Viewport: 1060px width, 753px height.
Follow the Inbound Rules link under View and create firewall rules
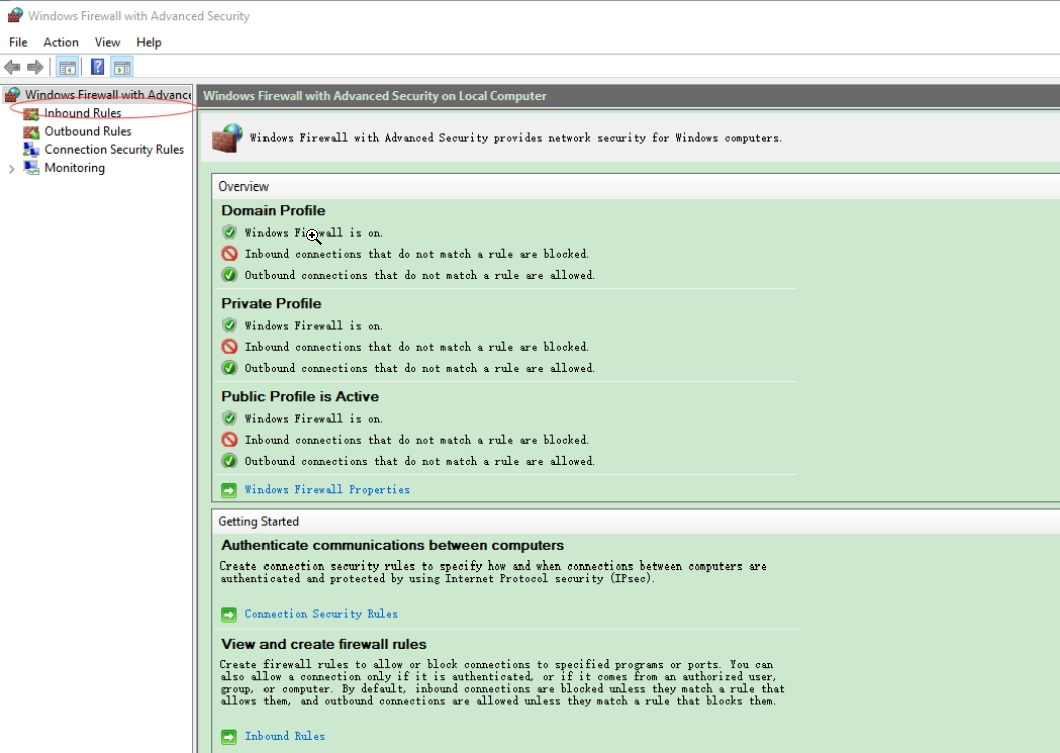(285, 736)
